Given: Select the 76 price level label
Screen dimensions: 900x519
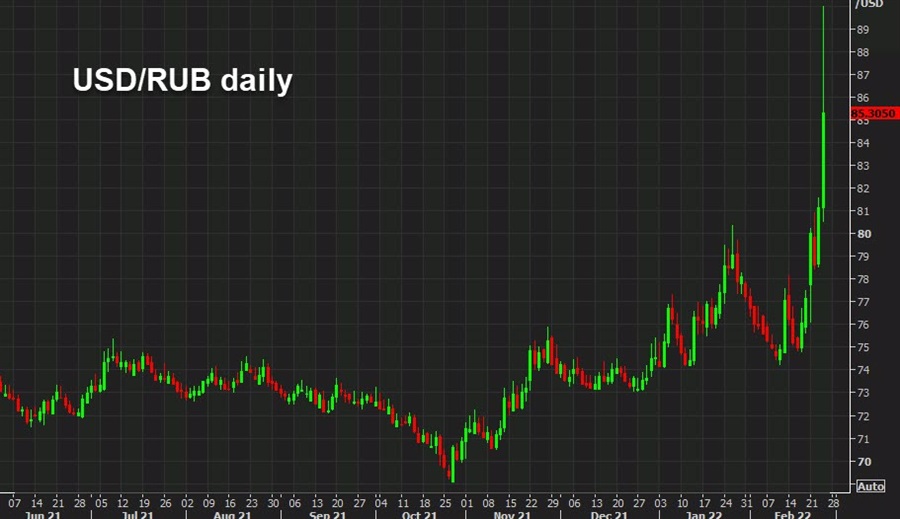Looking at the screenshot, I should (x=863, y=325).
